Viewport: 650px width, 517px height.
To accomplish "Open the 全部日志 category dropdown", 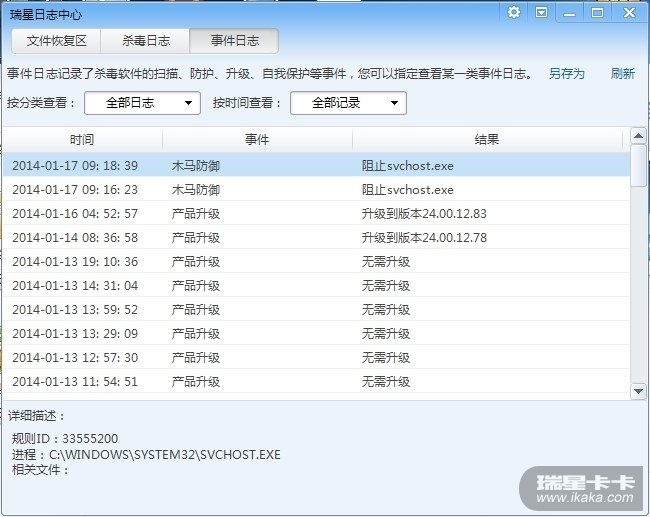I will pyautogui.click(x=143, y=103).
